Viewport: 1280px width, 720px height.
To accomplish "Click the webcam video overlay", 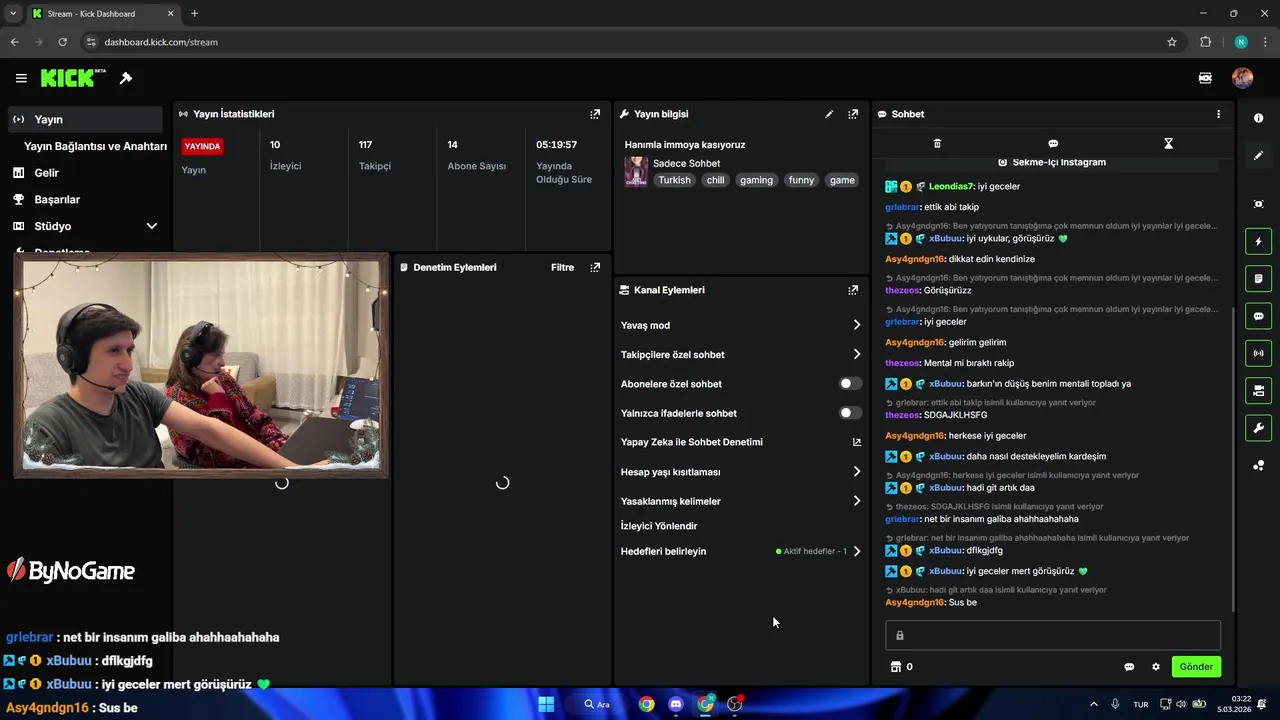I will click(x=201, y=365).
